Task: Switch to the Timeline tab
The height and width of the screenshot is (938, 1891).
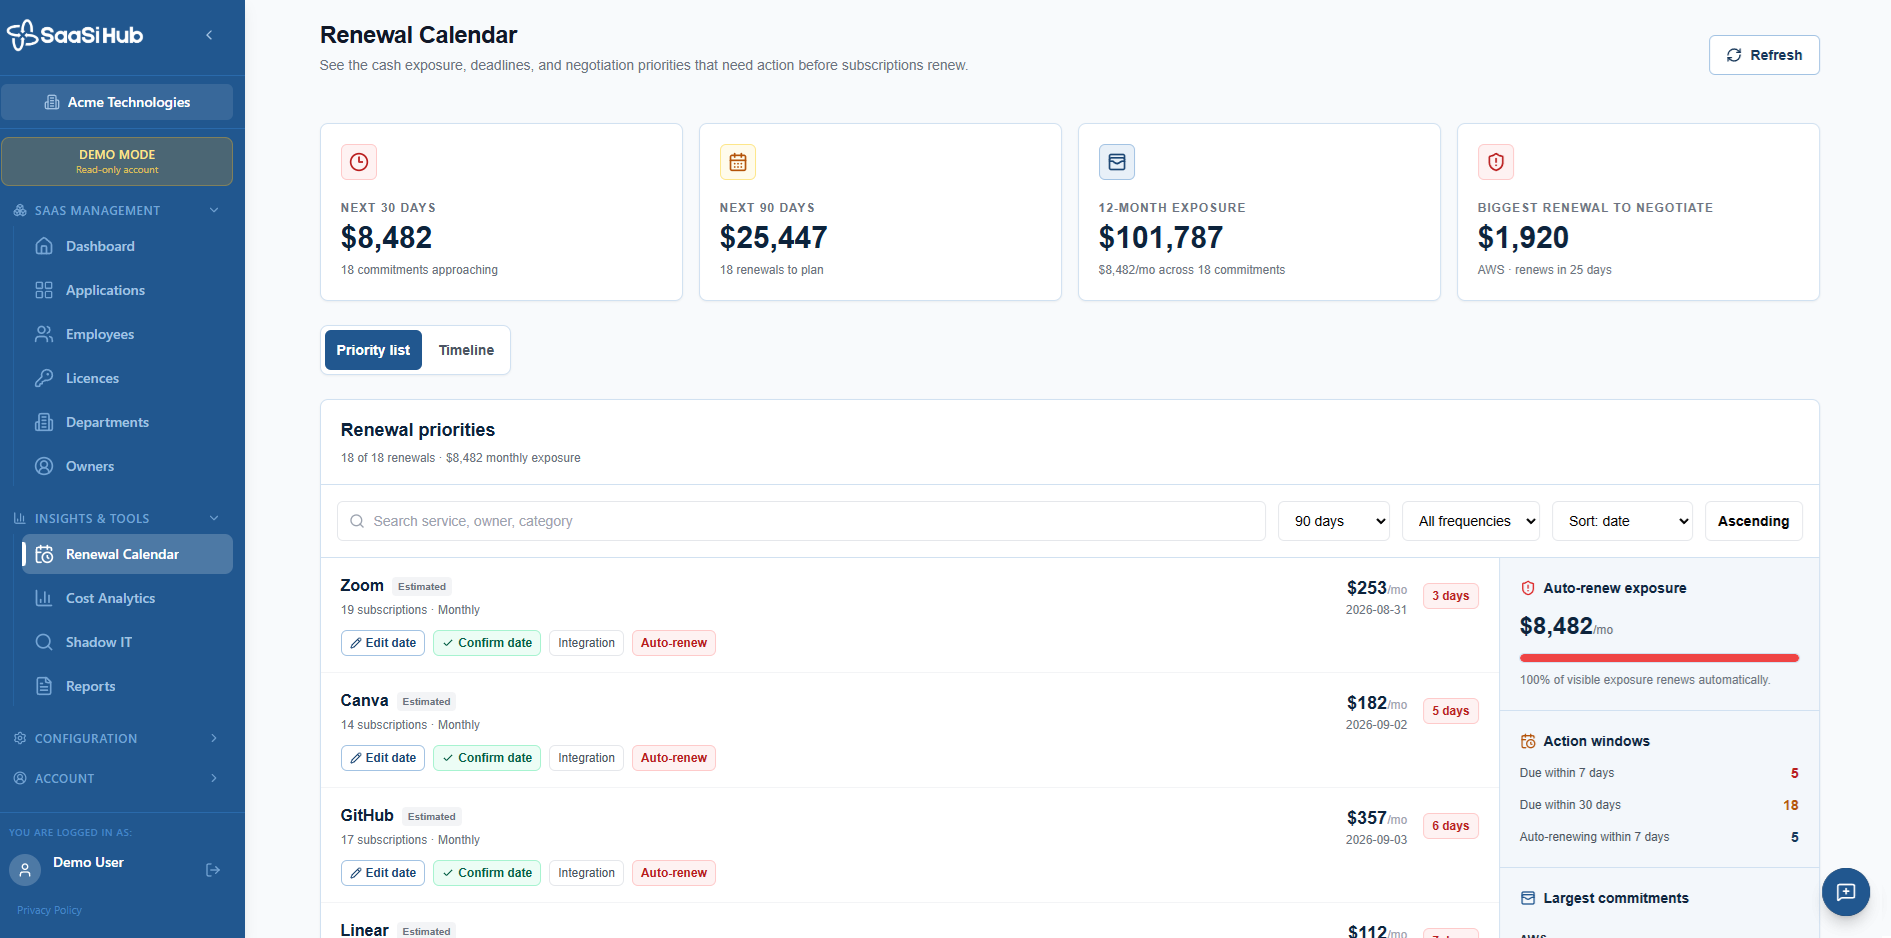Action: click(x=466, y=350)
